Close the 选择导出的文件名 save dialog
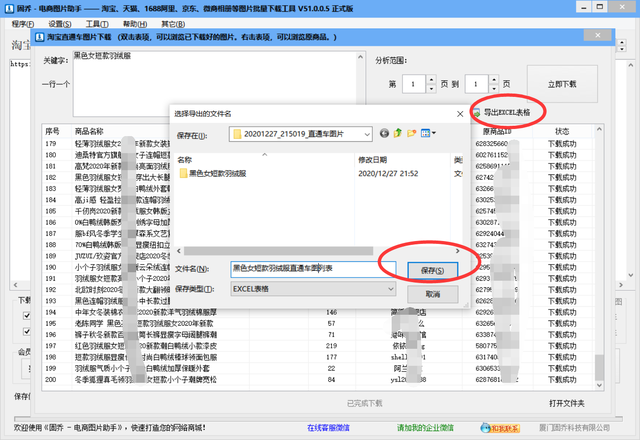The image size is (640, 440). (460, 114)
